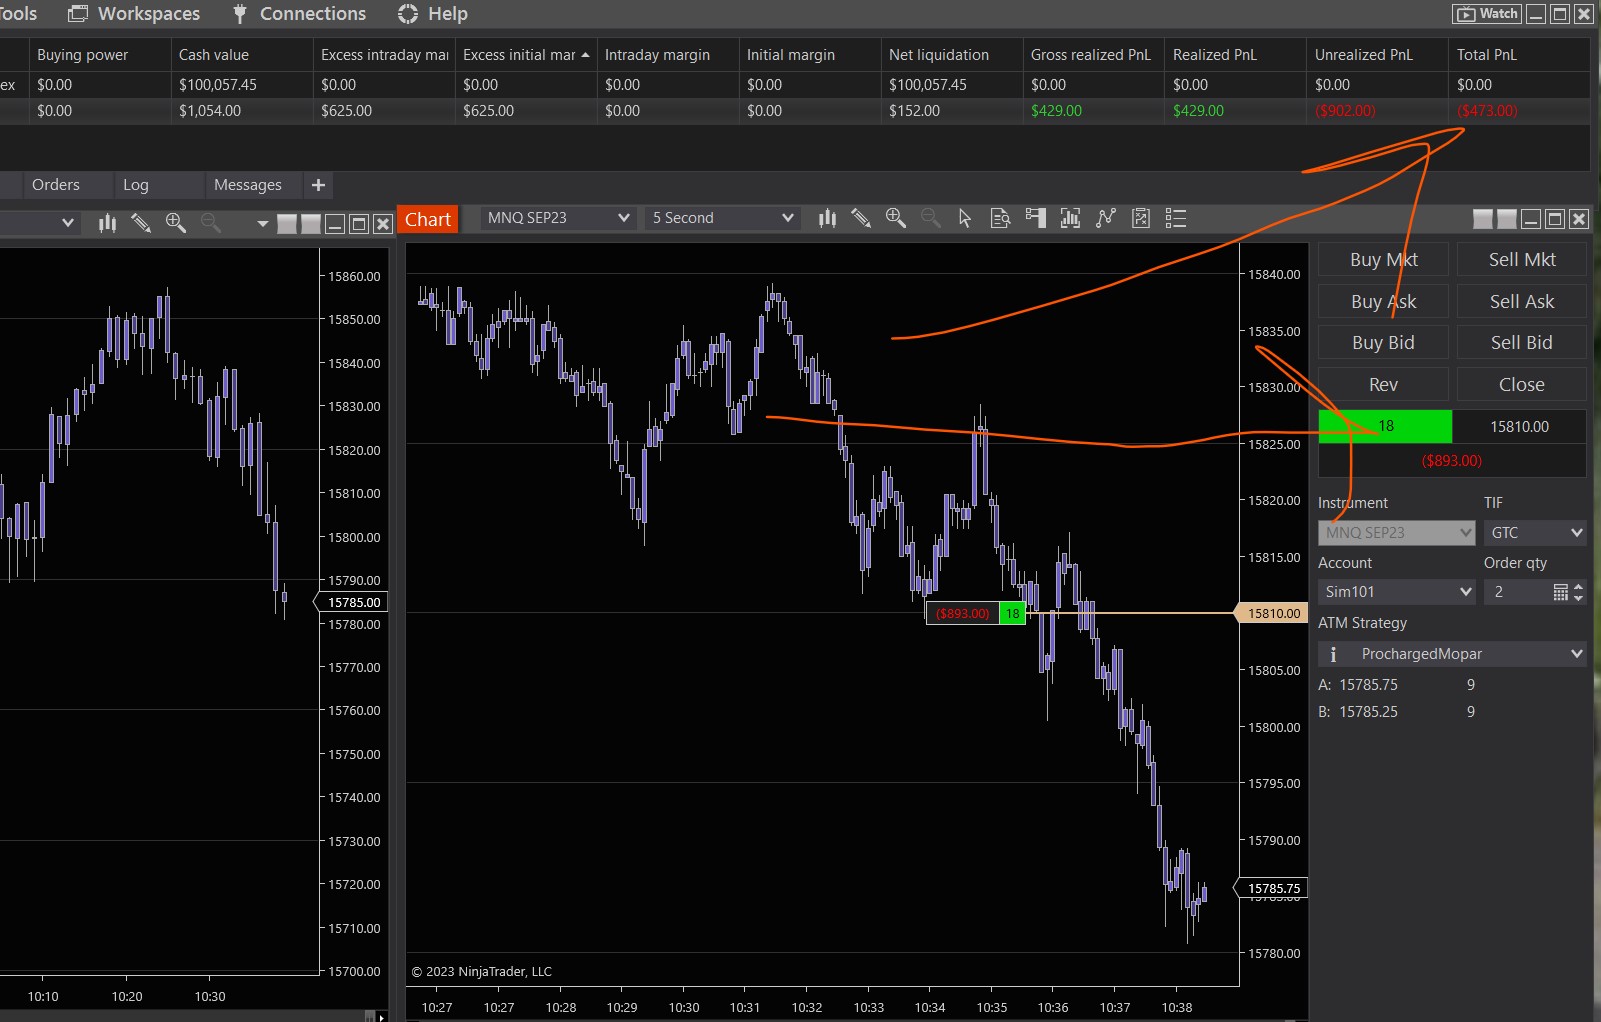The image size is (1601, 1022).
Task: Expand the 5 Second interval dropdown
Action: pos(723,218)
